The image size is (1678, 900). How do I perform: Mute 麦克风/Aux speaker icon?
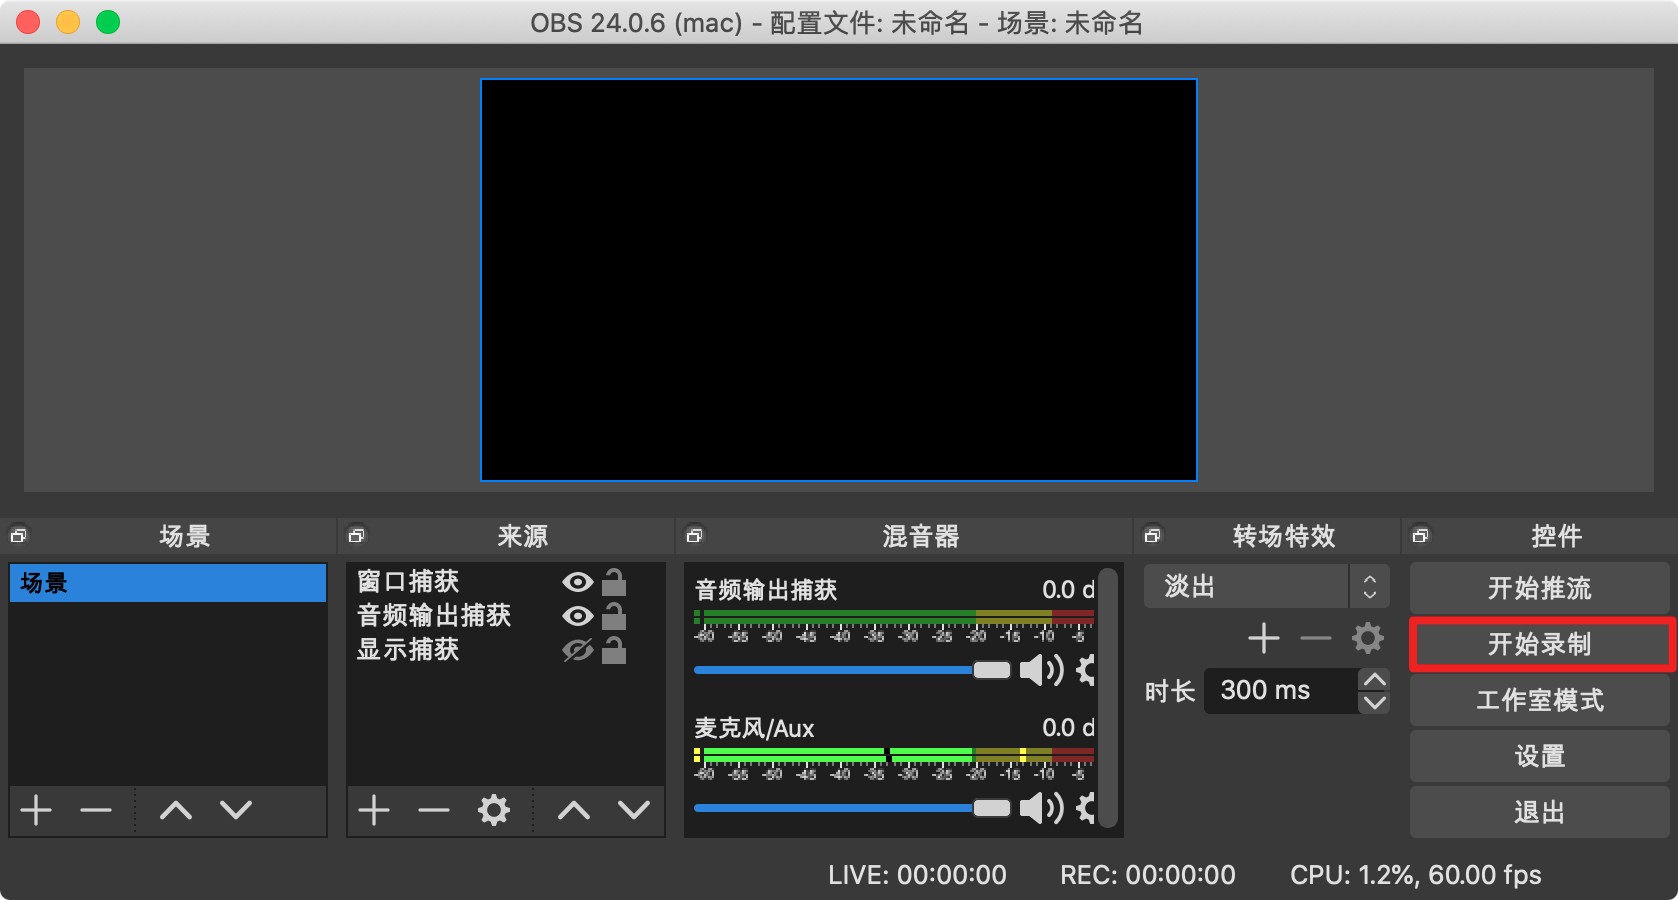(x=1040, y=808)
